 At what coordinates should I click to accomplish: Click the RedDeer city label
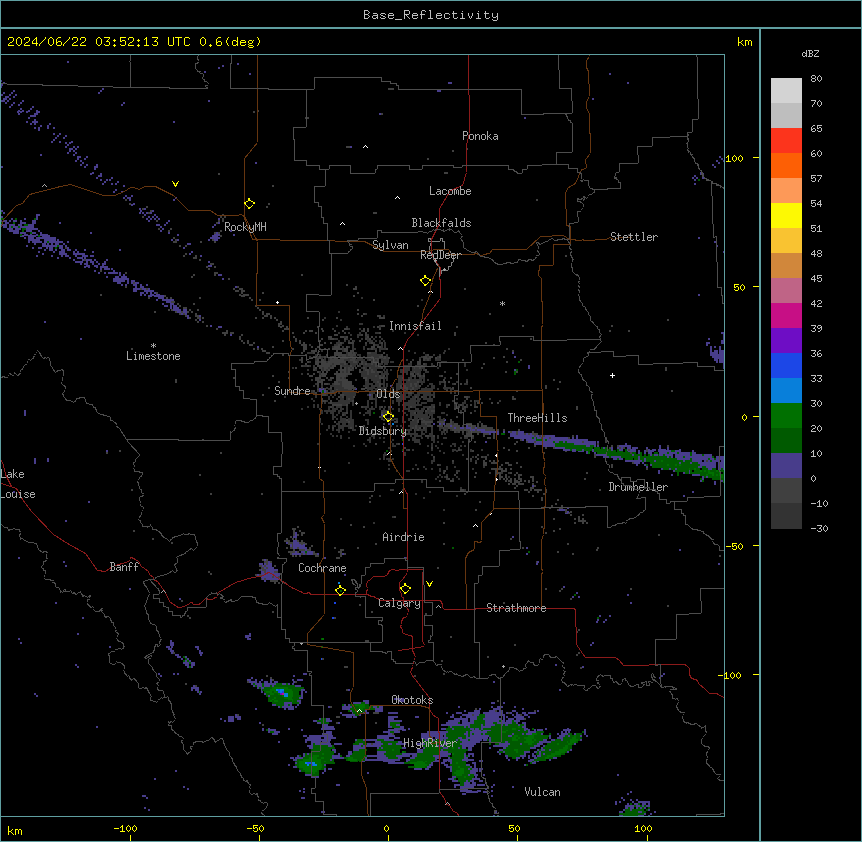[x=440, y=255]
